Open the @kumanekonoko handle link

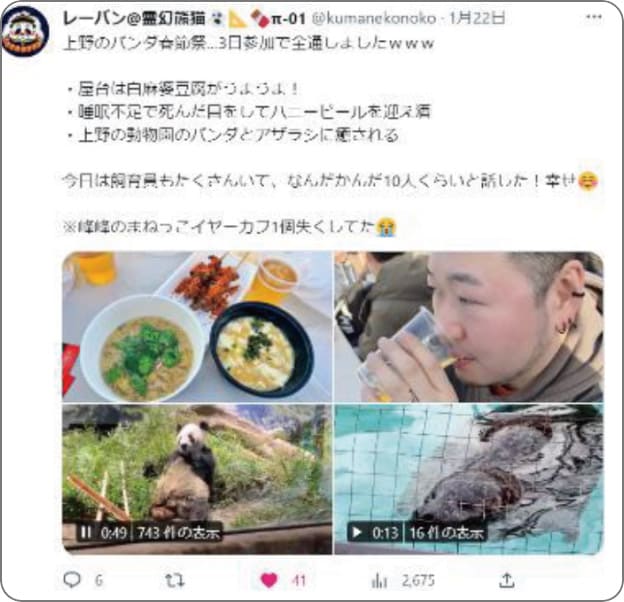click(373, 18)
